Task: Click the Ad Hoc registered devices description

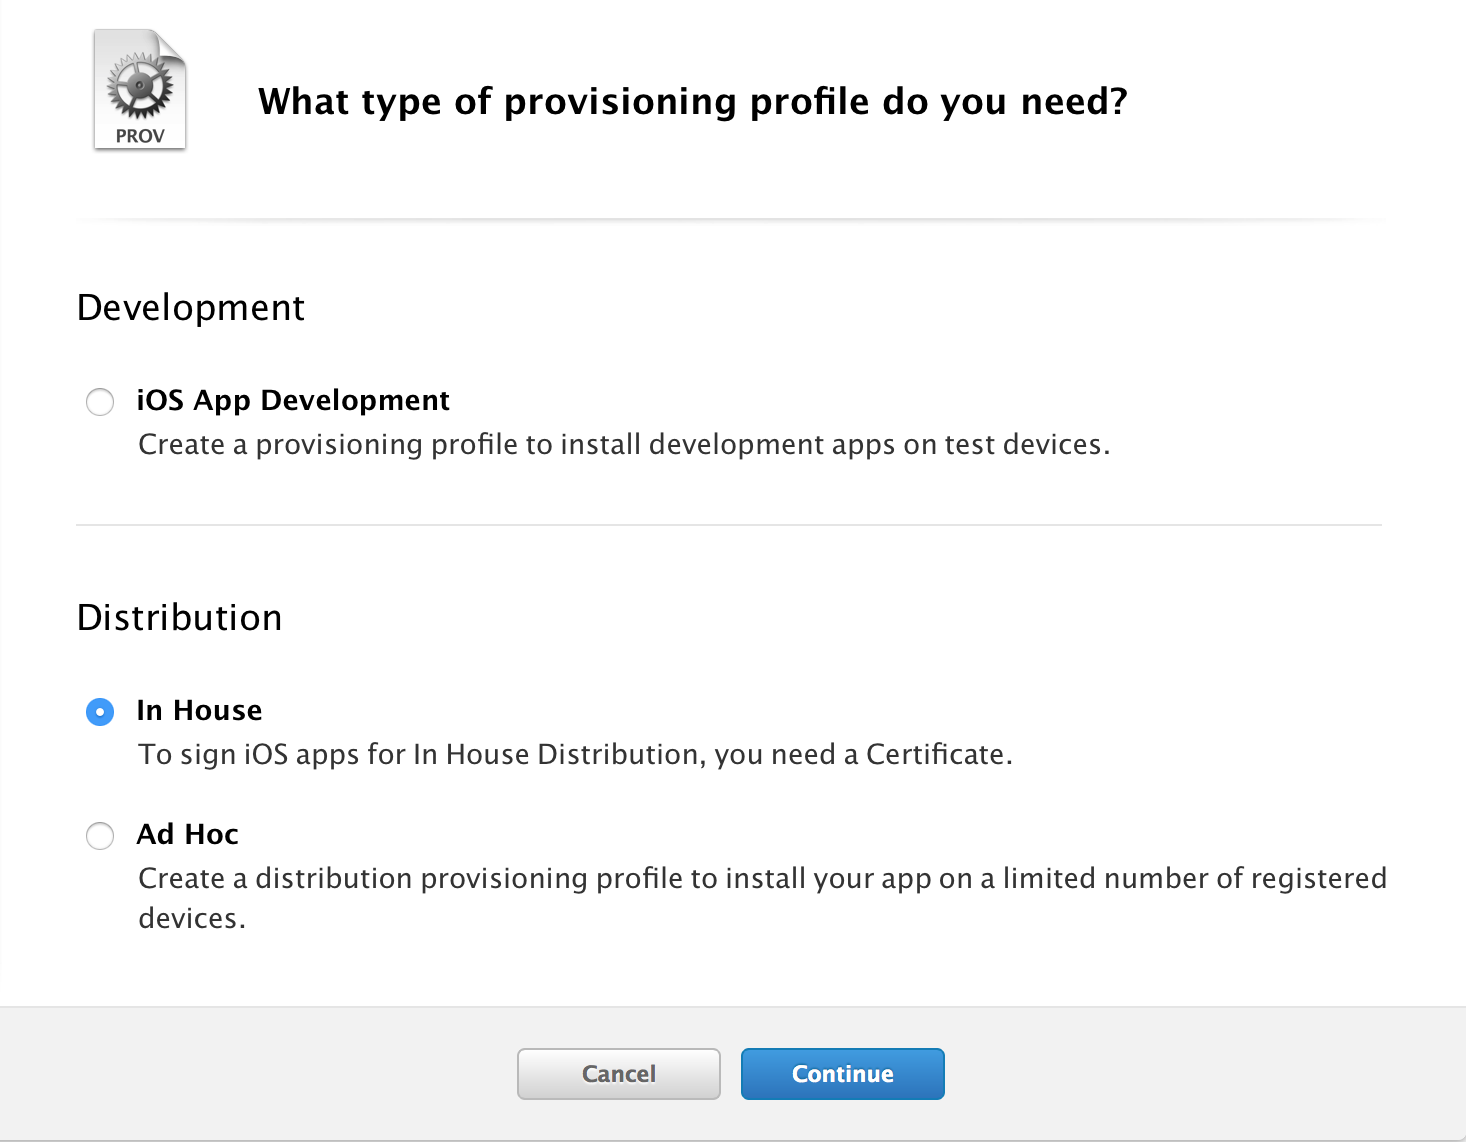Action: pyautogui.click(x=762, y=878)
